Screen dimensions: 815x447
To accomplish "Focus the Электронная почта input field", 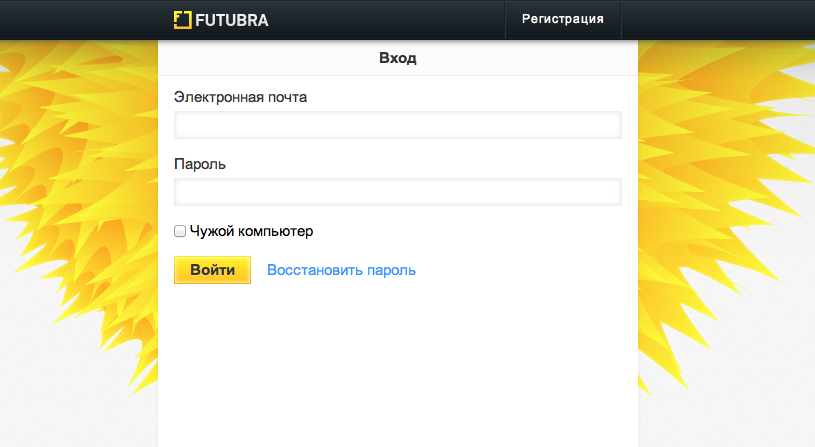I will 398,125.
